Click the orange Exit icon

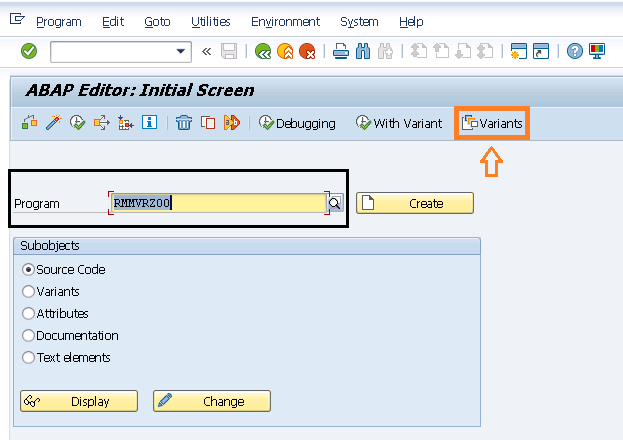point(285,51)
